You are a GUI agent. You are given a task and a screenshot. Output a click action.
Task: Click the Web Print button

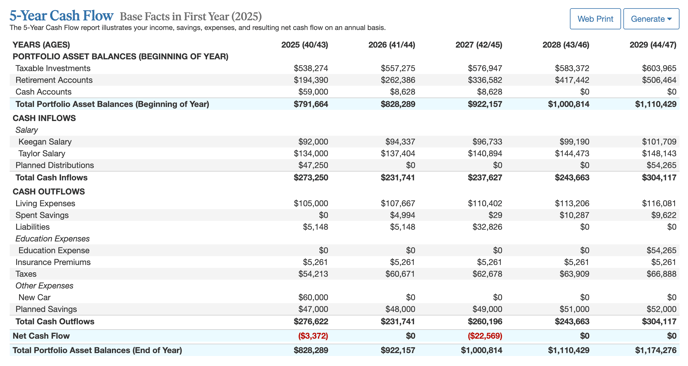coord(595,19)
